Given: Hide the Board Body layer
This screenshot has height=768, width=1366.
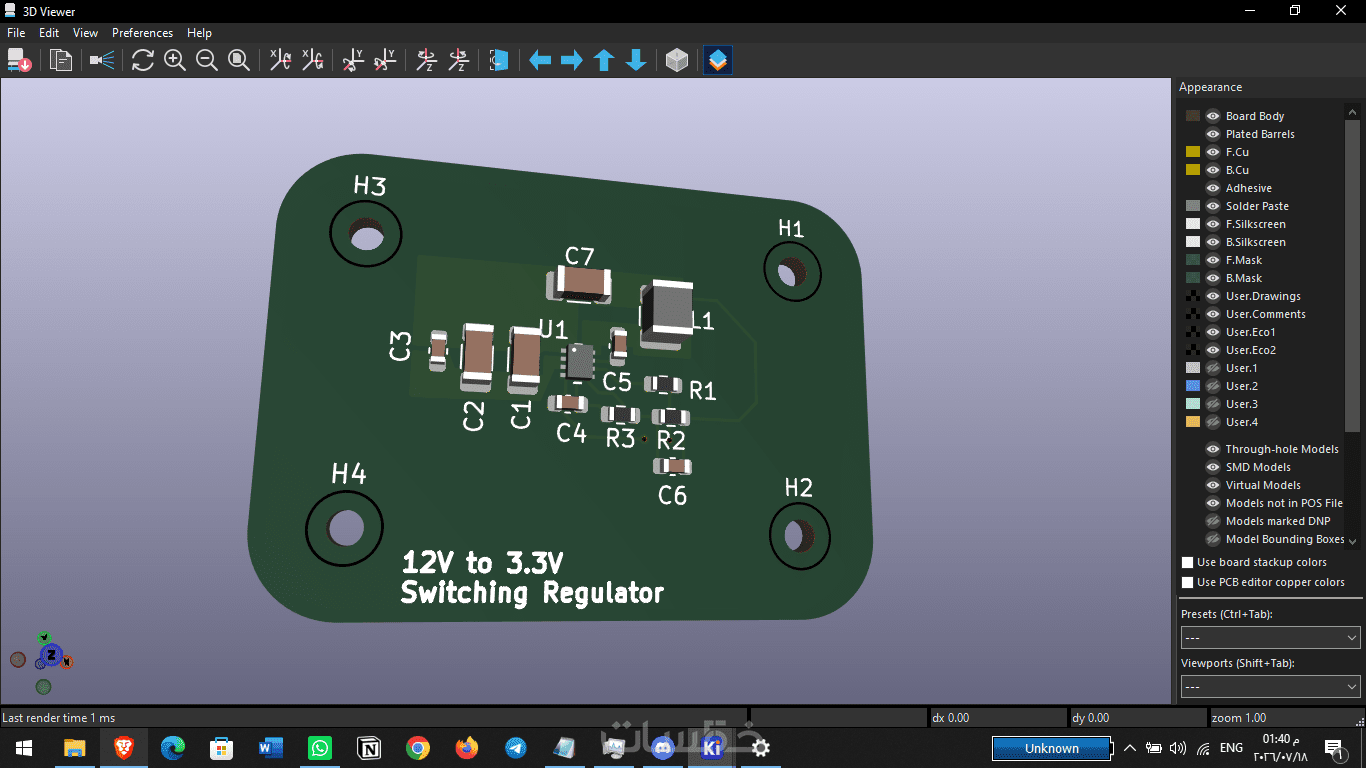Looking at the screenshot, I should coord(1213,116).
